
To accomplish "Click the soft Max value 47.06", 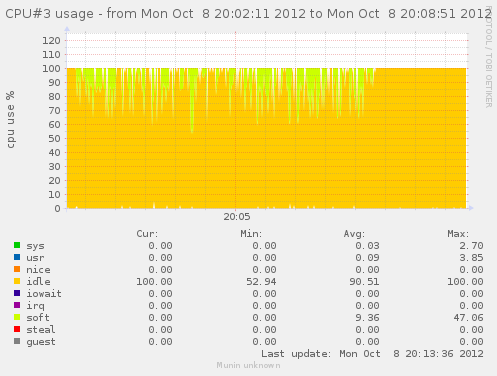I will [x=468, y=318].
